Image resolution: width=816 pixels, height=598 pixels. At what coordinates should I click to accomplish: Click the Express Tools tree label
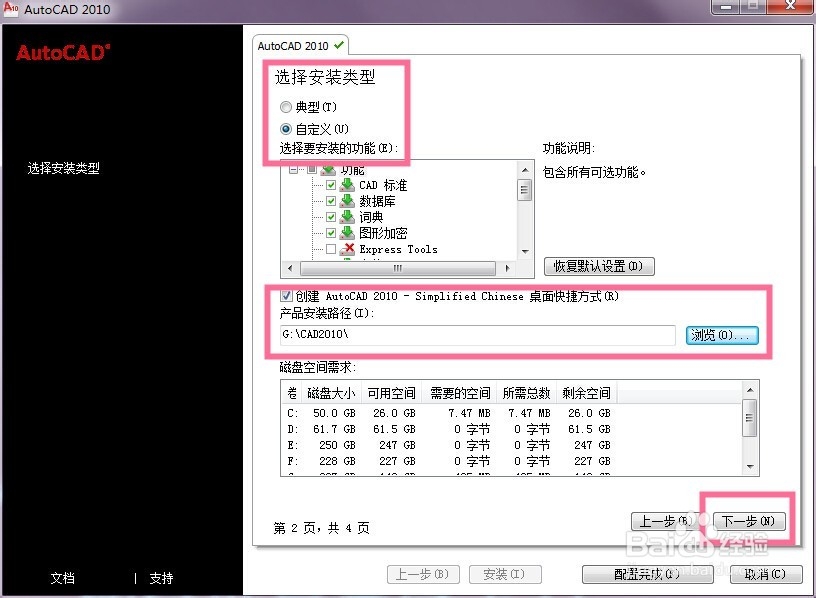click(398, 249)
